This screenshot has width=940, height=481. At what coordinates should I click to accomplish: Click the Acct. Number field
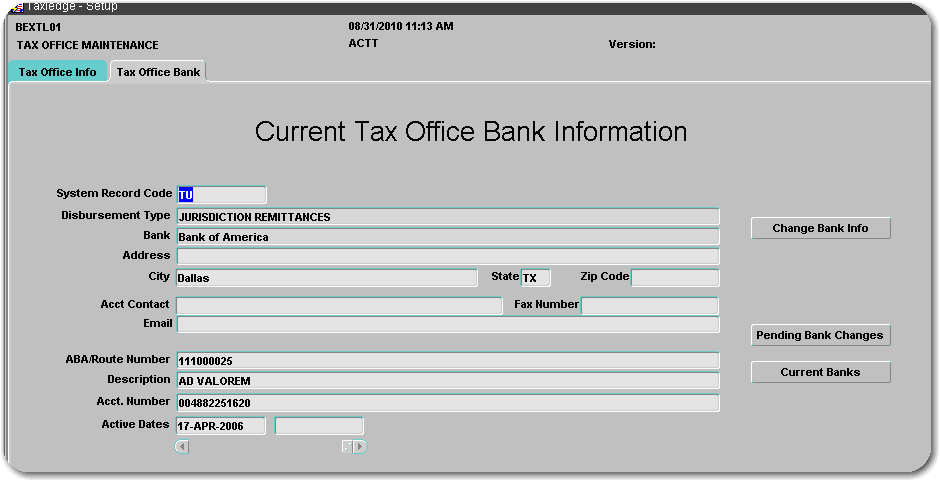pyautogui.click(x=447, y=403)
